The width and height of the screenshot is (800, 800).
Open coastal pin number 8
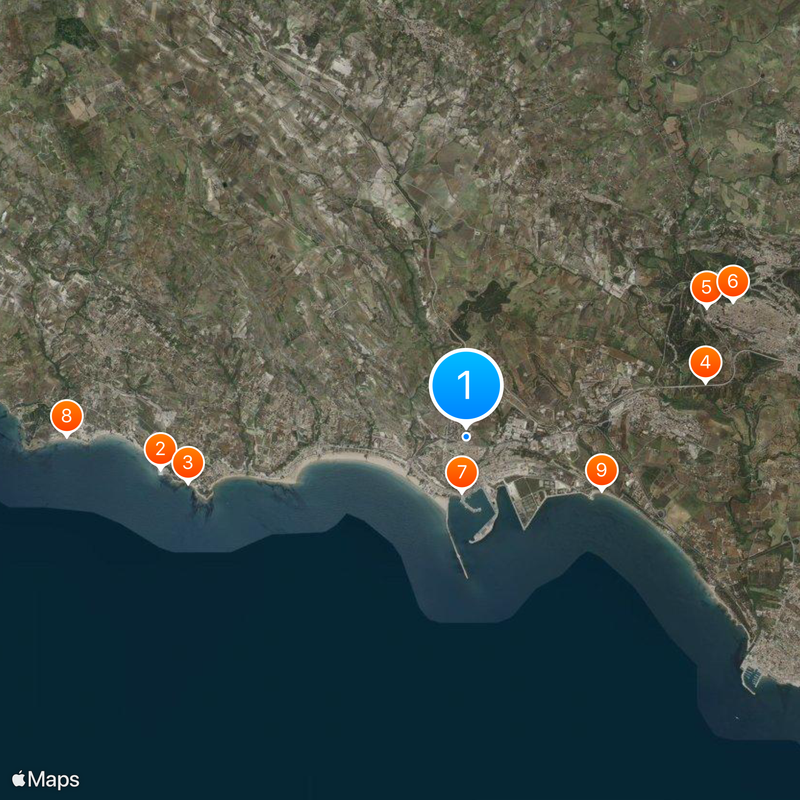point(66,417)
